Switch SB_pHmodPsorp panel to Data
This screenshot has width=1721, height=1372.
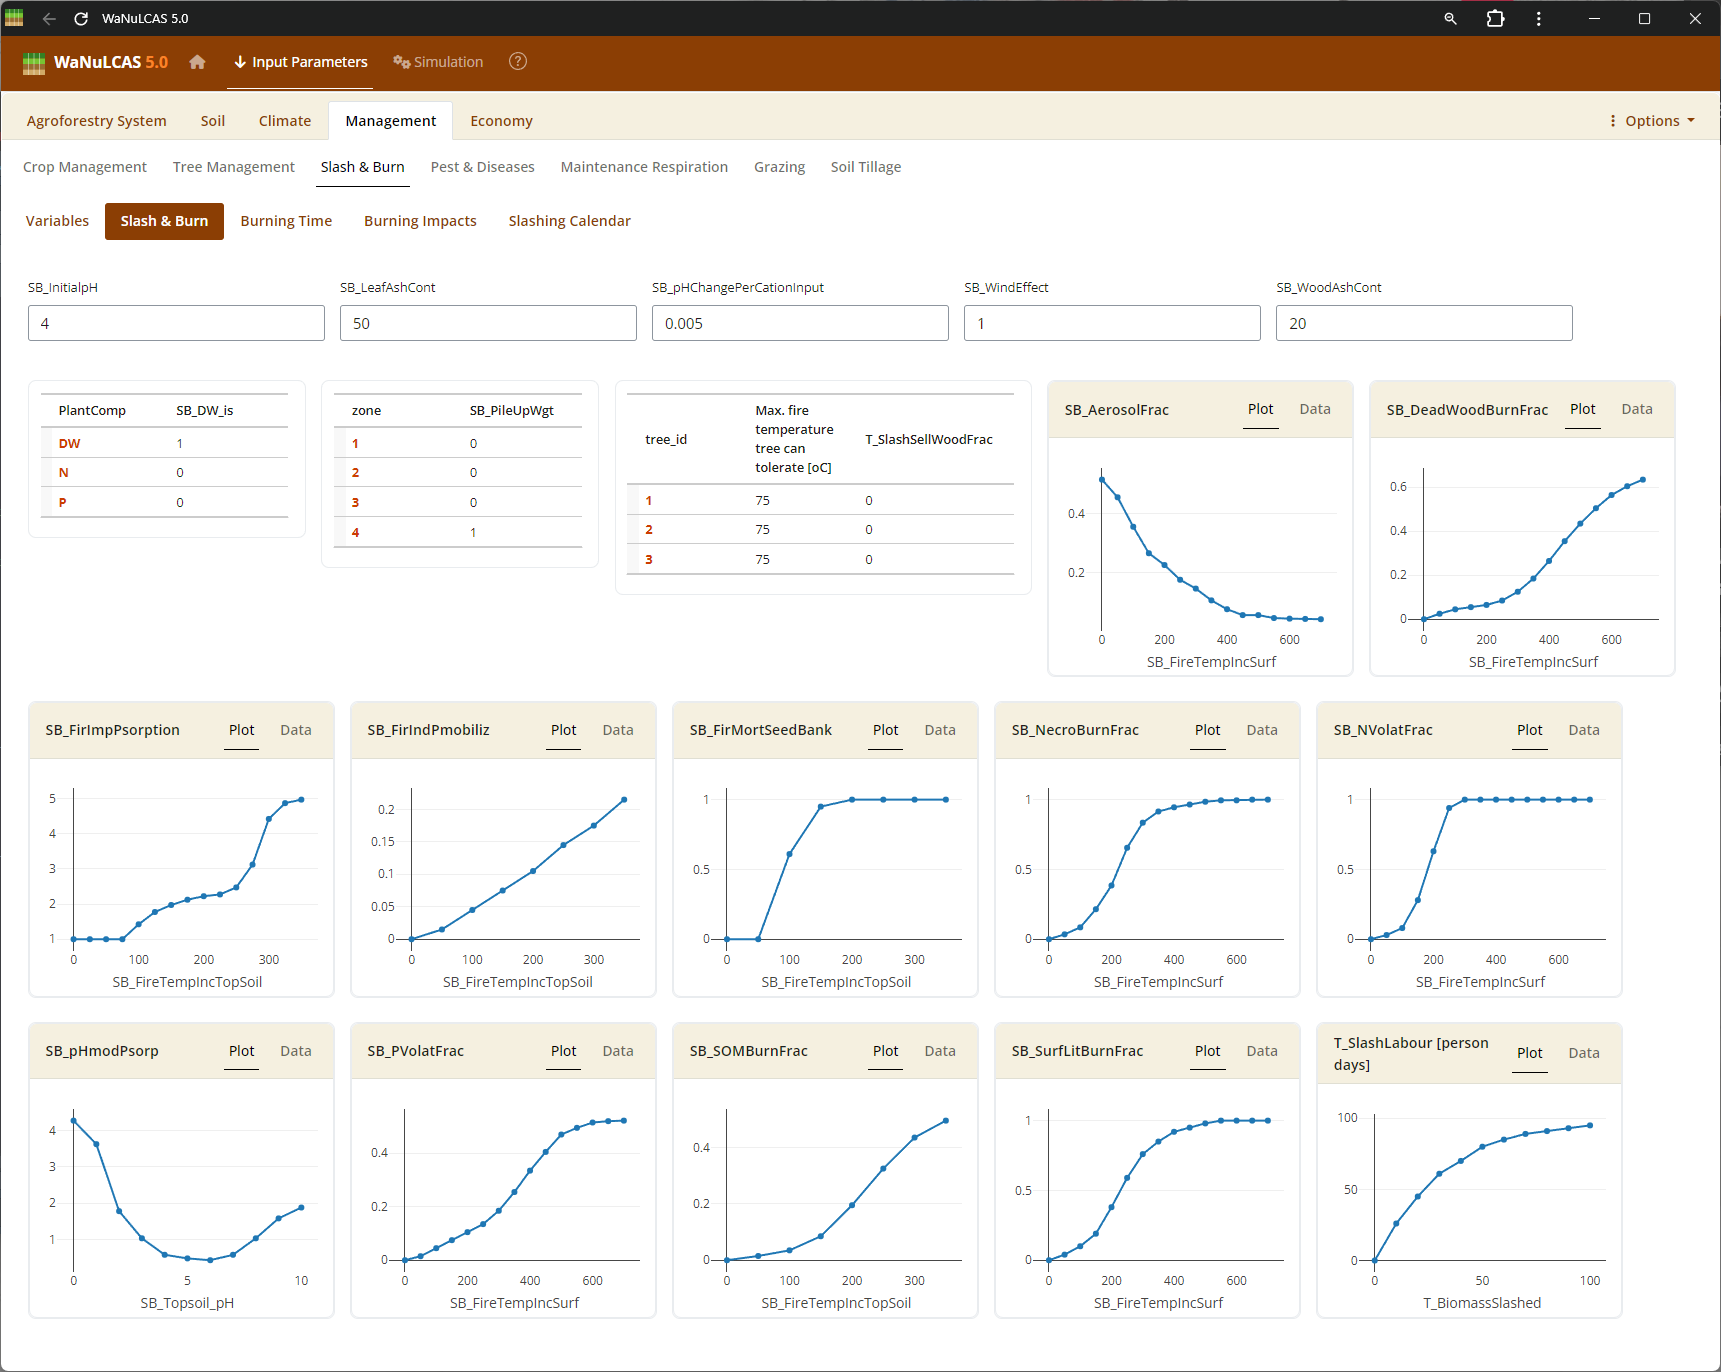click(295, 1051)
